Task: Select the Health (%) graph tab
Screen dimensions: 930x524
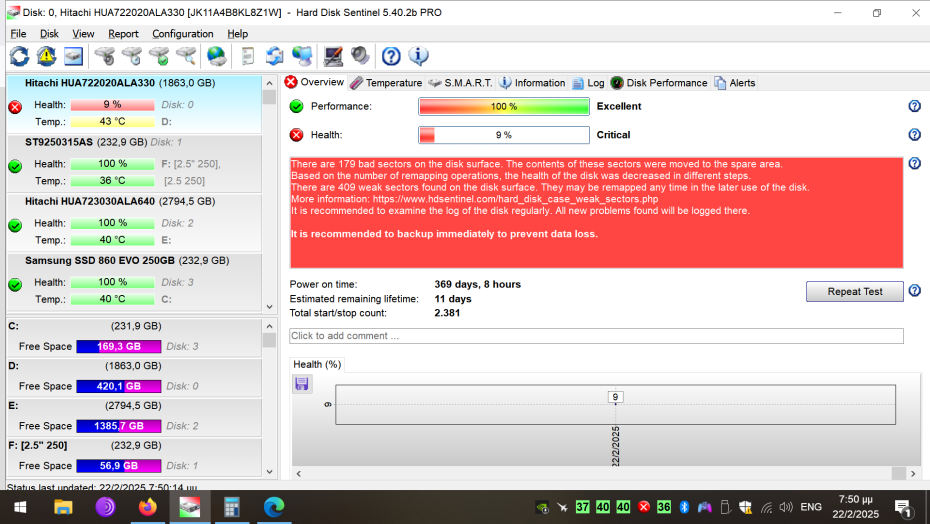Action: (x=317, y=364)
